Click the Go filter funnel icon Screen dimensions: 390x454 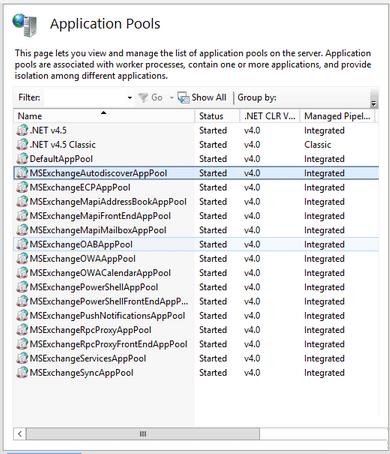tap(143, 98)
